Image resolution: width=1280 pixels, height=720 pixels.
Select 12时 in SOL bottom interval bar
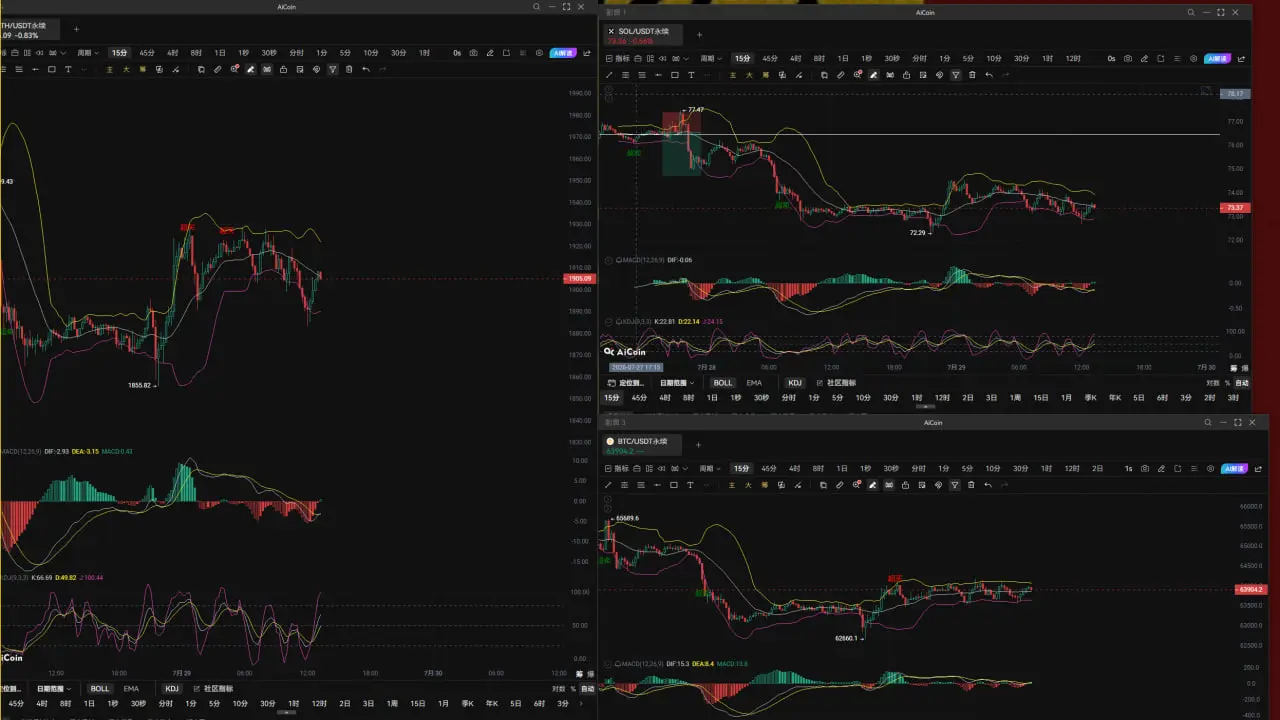(942, 397)
